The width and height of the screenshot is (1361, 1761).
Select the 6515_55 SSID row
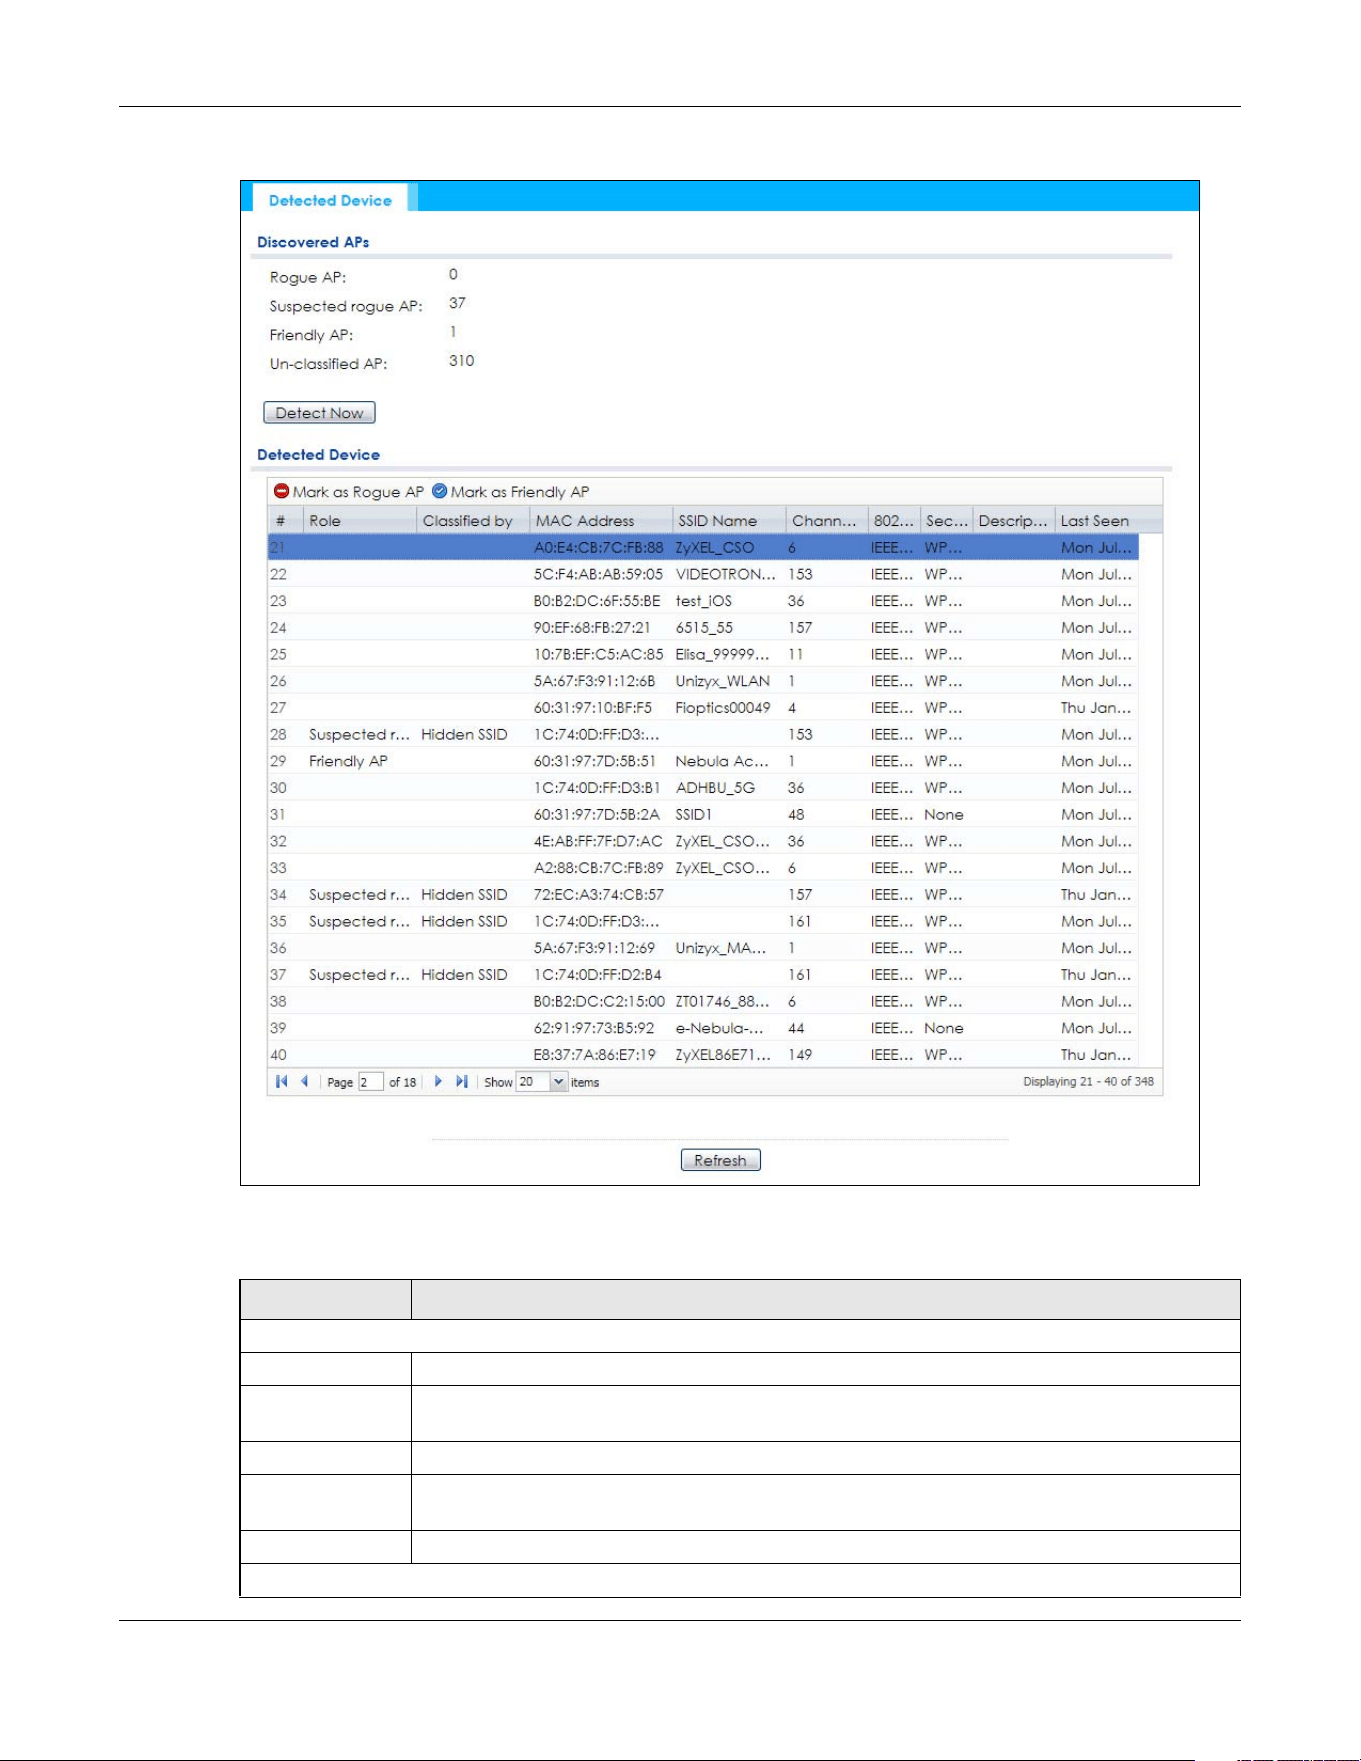[703, 627]
